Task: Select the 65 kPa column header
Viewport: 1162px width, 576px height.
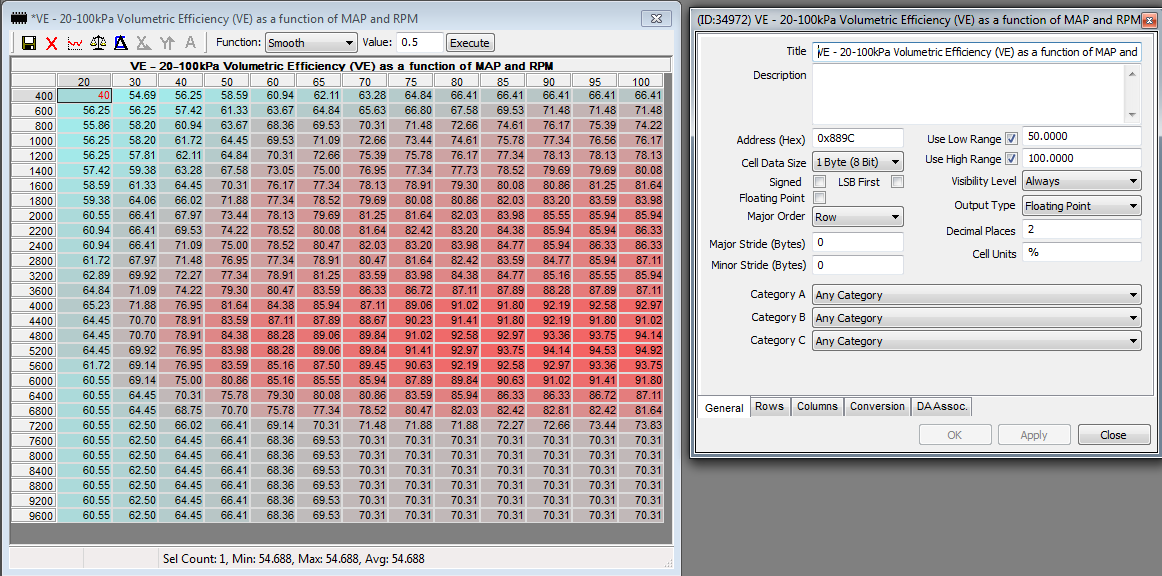Action: 319,81
